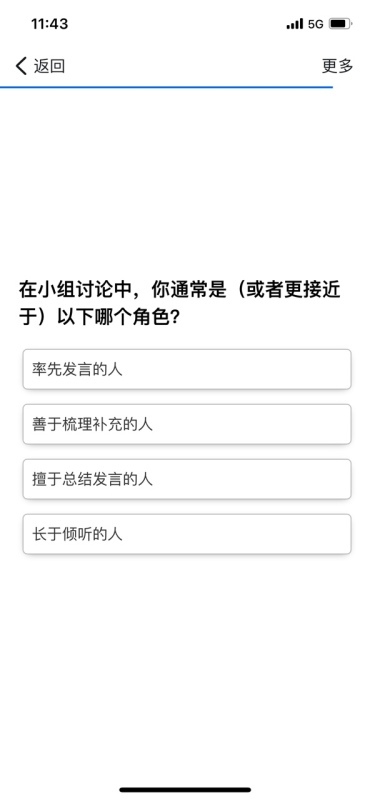Screen dimensions: 370x800
Task: Click the blue survey progress bar
Action: (166, 87)
